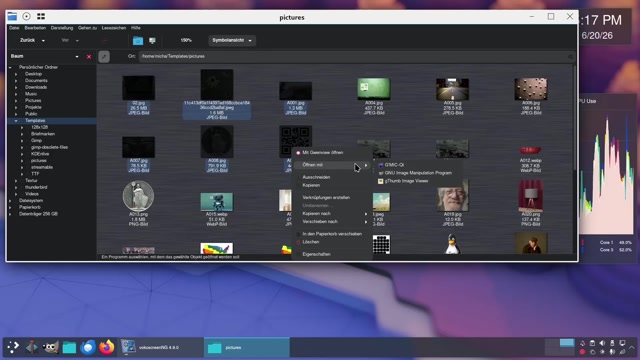Switch to the vokoscreenNG taskbar window

[x=160, y=347]
